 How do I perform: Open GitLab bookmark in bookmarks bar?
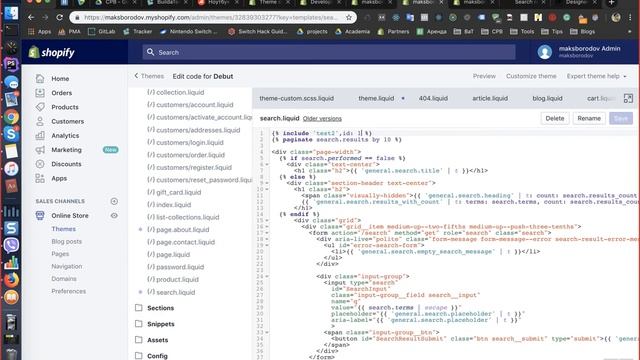click(102, 31)
